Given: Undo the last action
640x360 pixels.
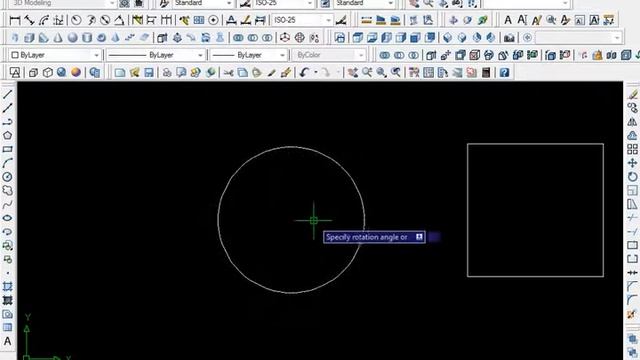Looking at the screenshot, I should [x=304, y=72].
